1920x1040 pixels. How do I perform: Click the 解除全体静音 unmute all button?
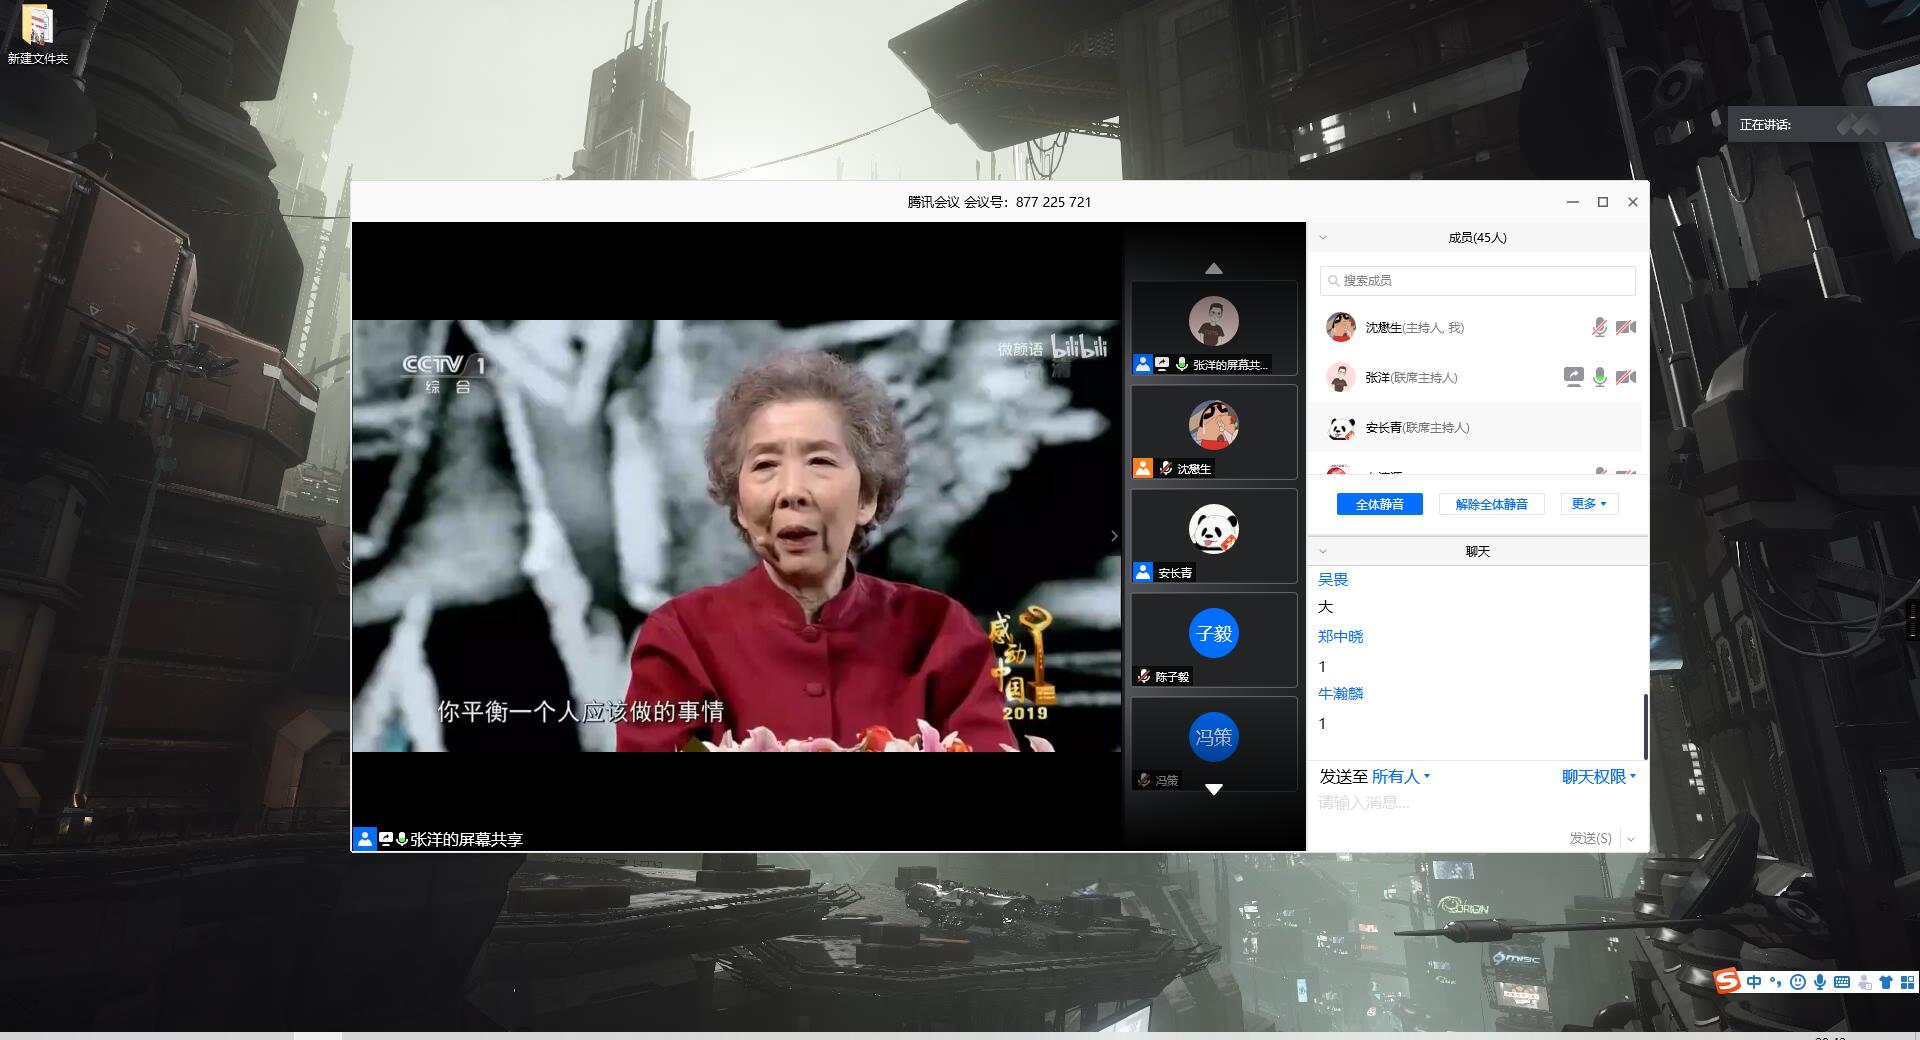pos(1491,504)
